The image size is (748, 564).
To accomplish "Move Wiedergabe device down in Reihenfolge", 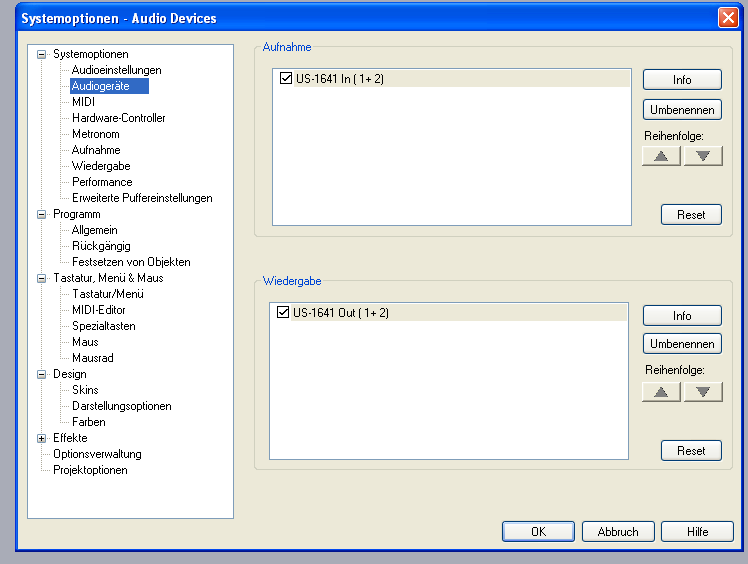I will point(703,392).
